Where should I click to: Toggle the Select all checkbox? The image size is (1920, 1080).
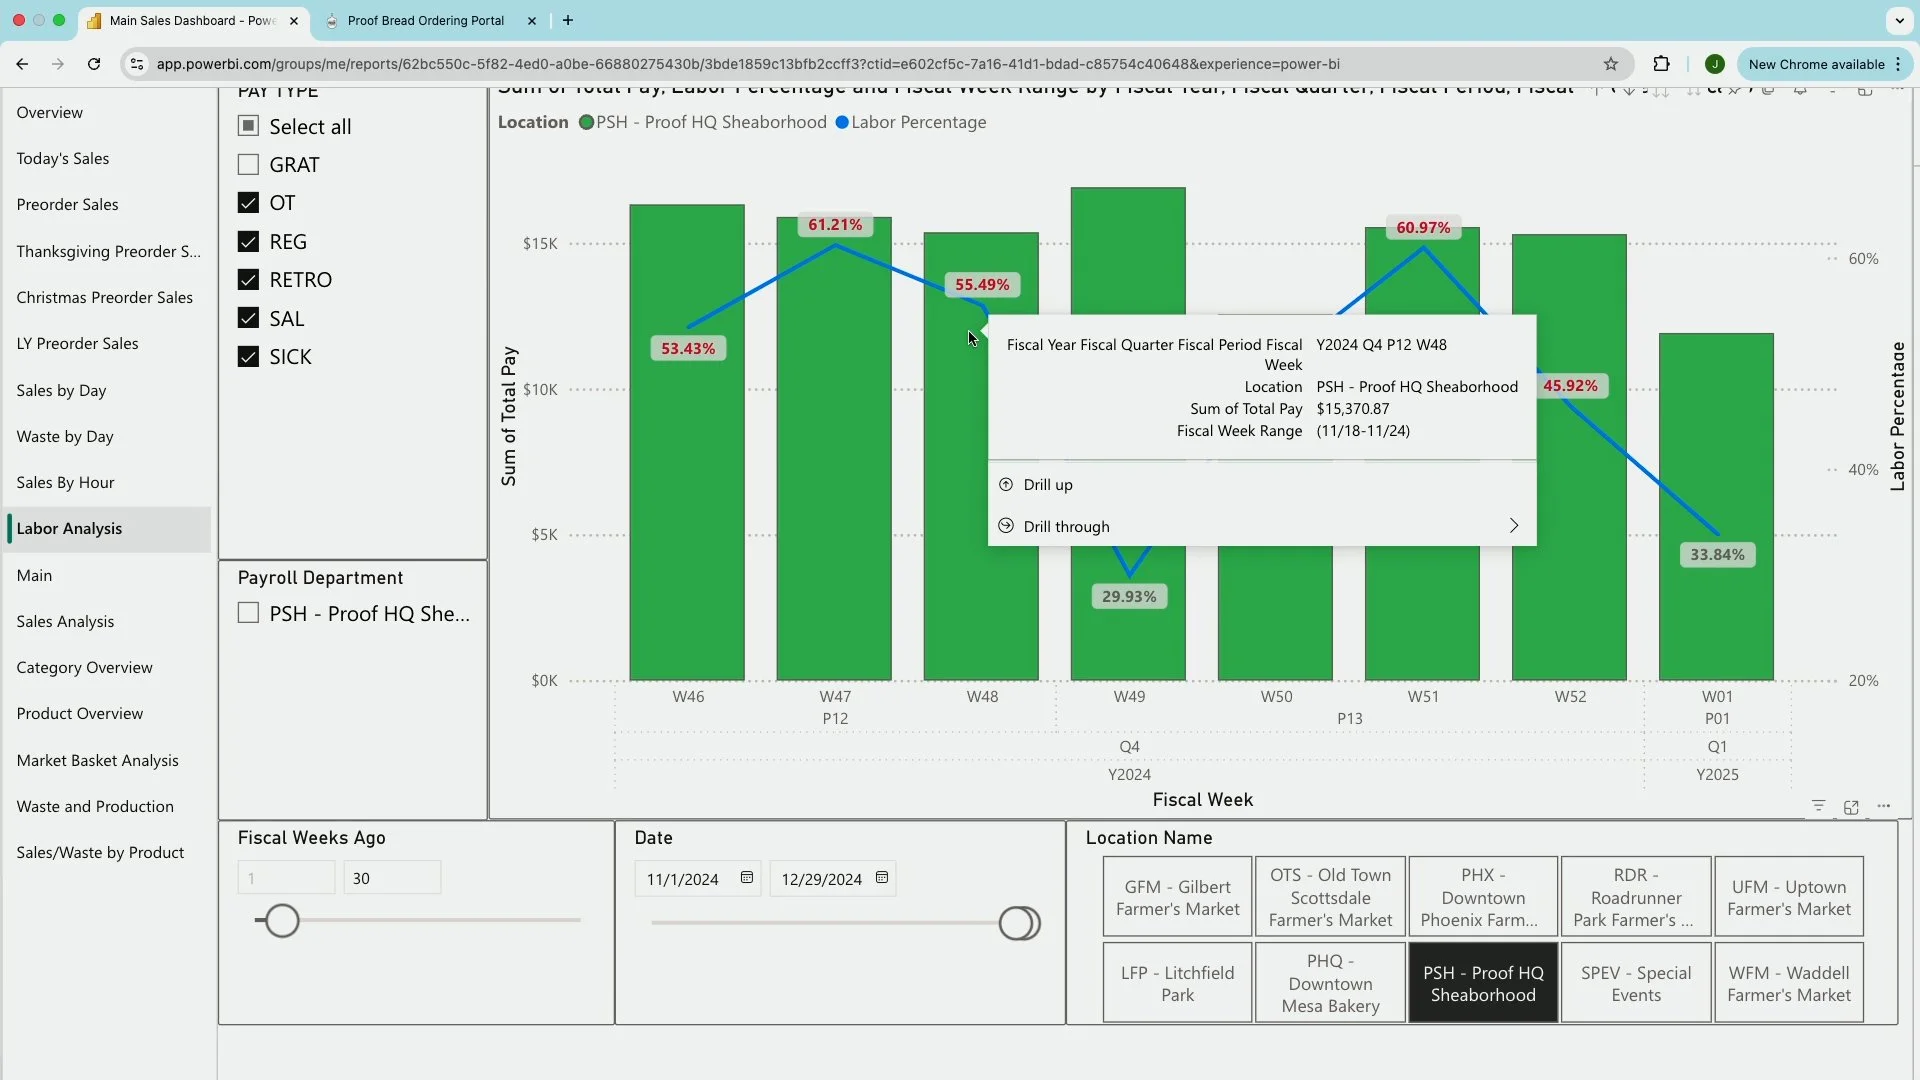[248, 126]
